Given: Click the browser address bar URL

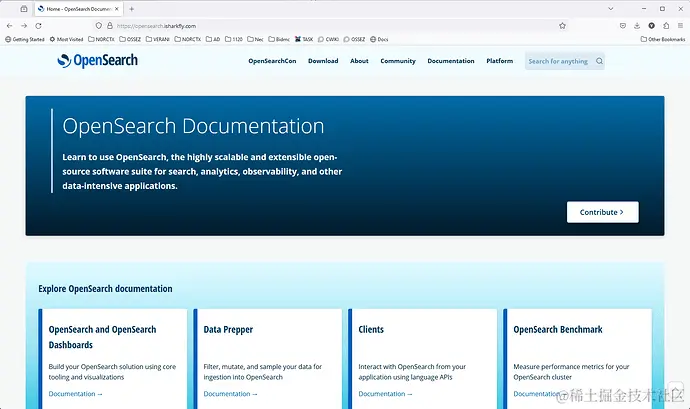Looking at the screenshot, I should [157, 26].
